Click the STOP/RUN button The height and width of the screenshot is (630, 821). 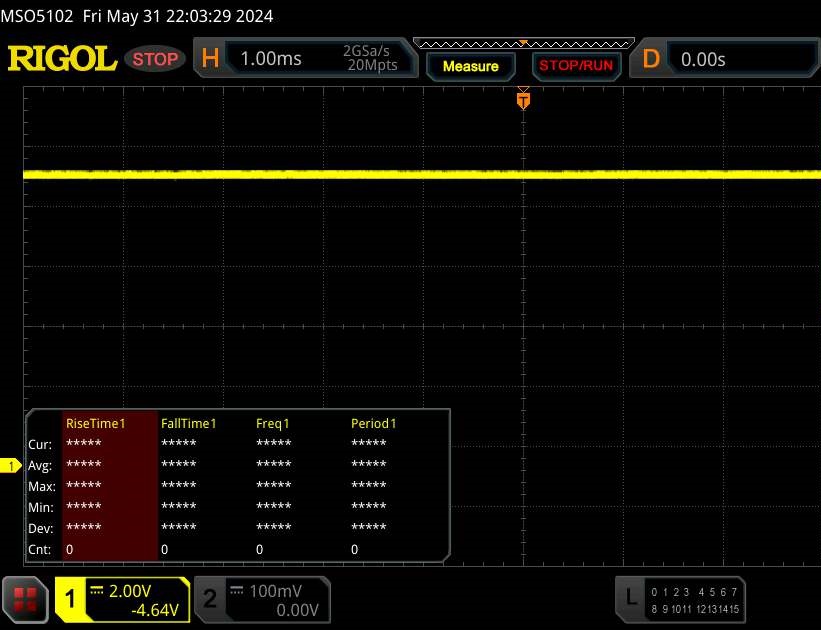(576, 65)
